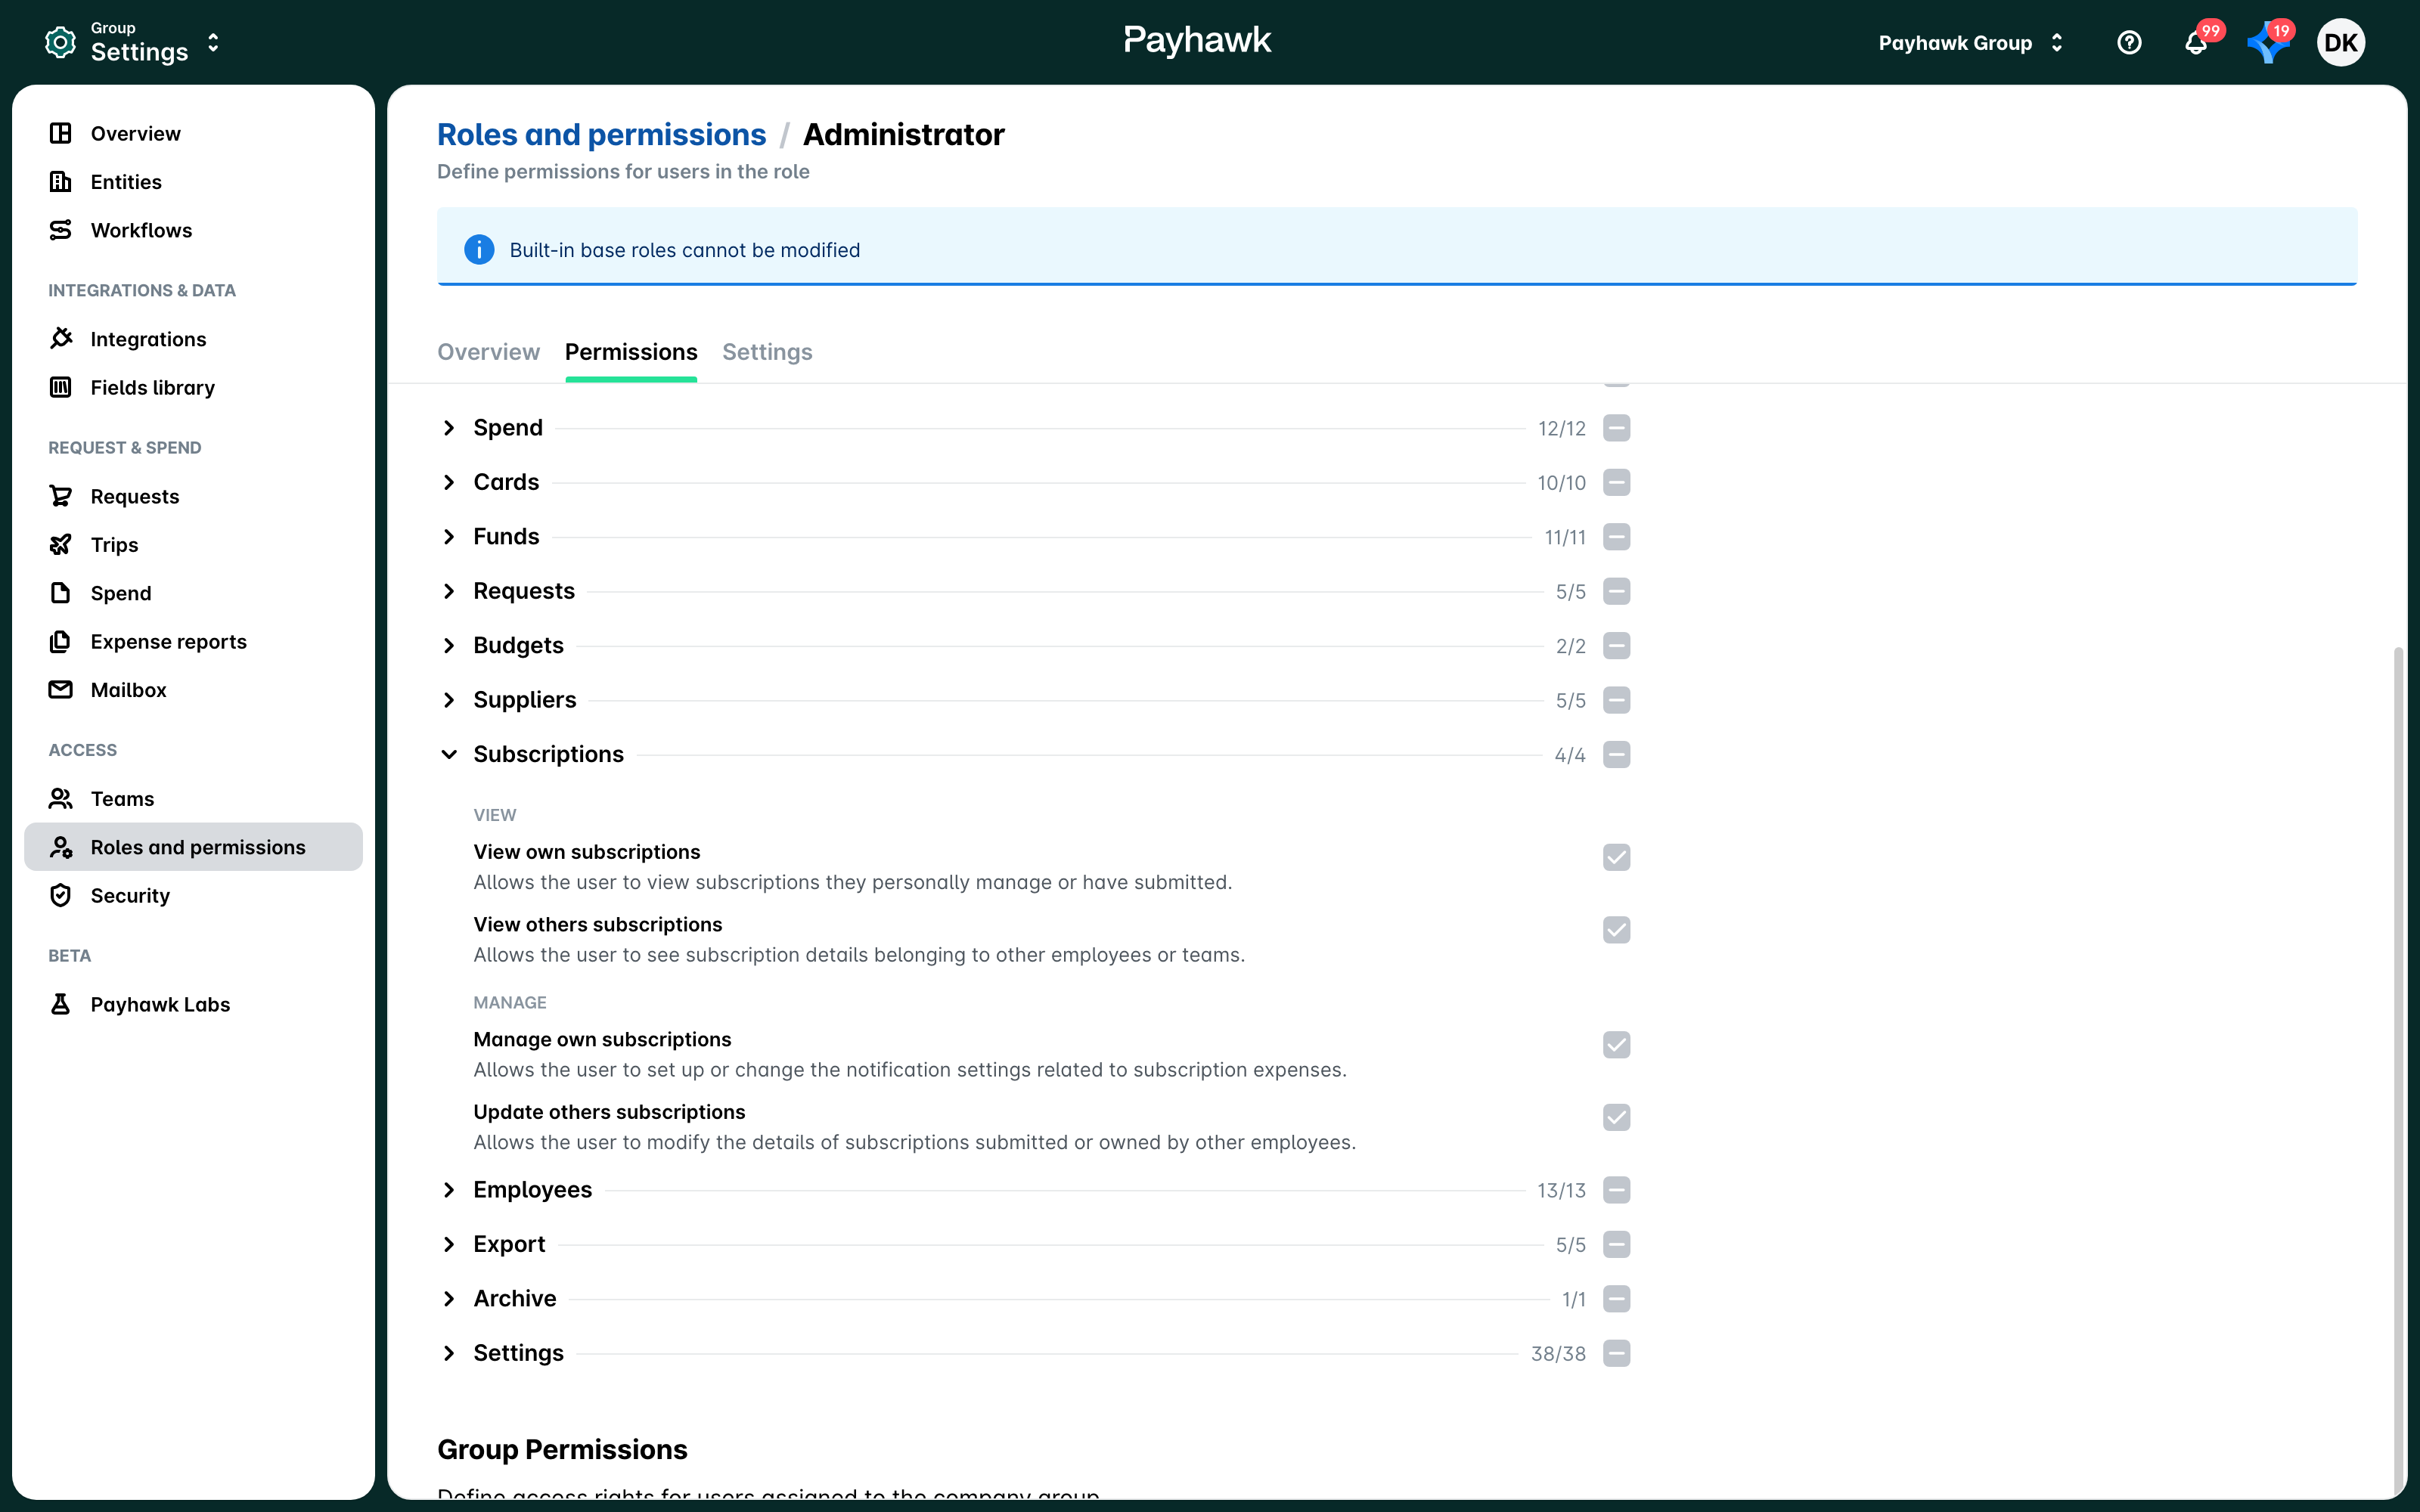Expand the Employees permissions section
Screen dimensions: 2420x1512
(x=449, y=1190)
